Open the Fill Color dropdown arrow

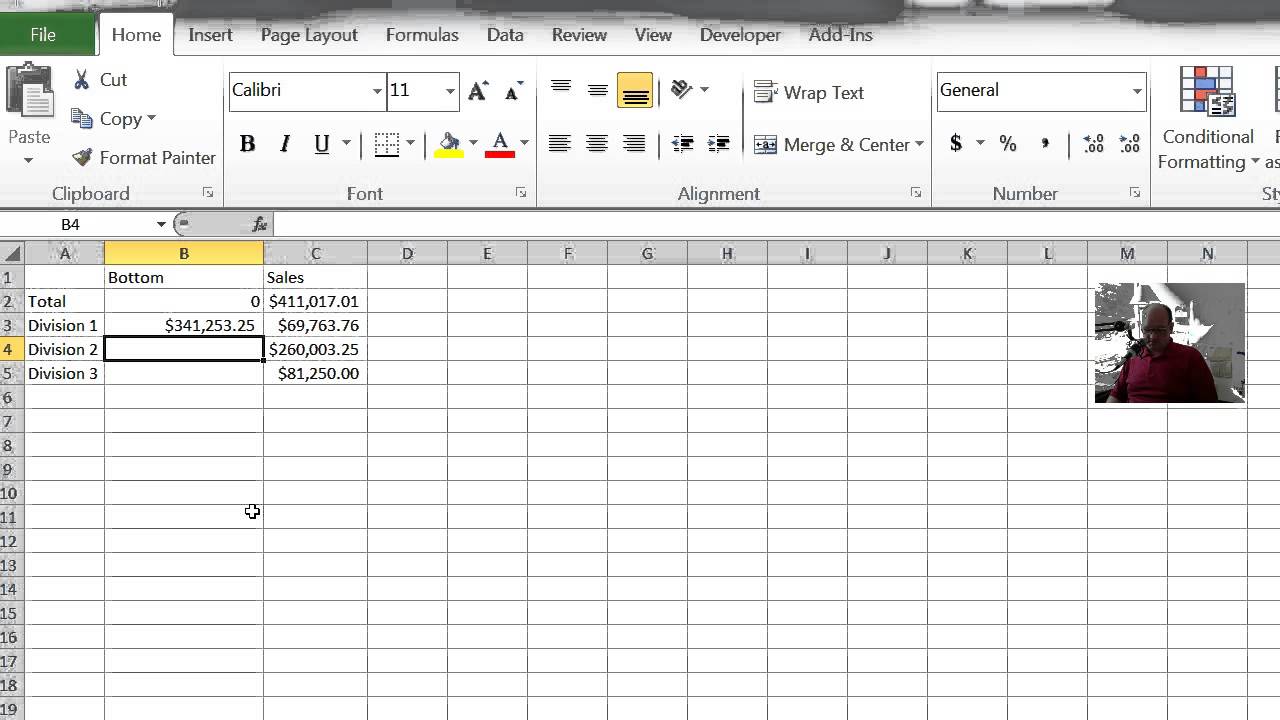[473, 144]
